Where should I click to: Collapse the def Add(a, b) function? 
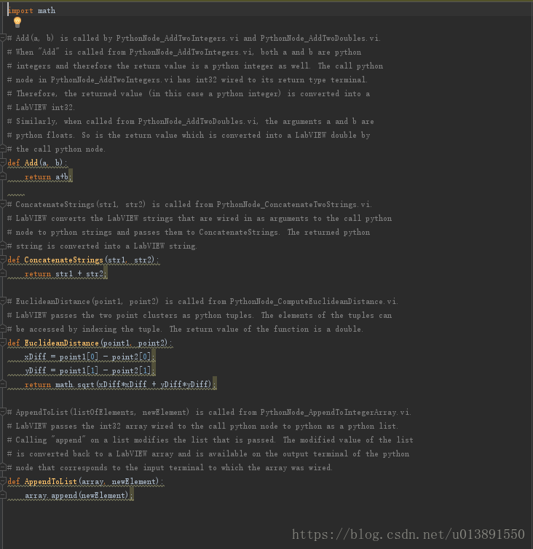[x=3, y=162]
